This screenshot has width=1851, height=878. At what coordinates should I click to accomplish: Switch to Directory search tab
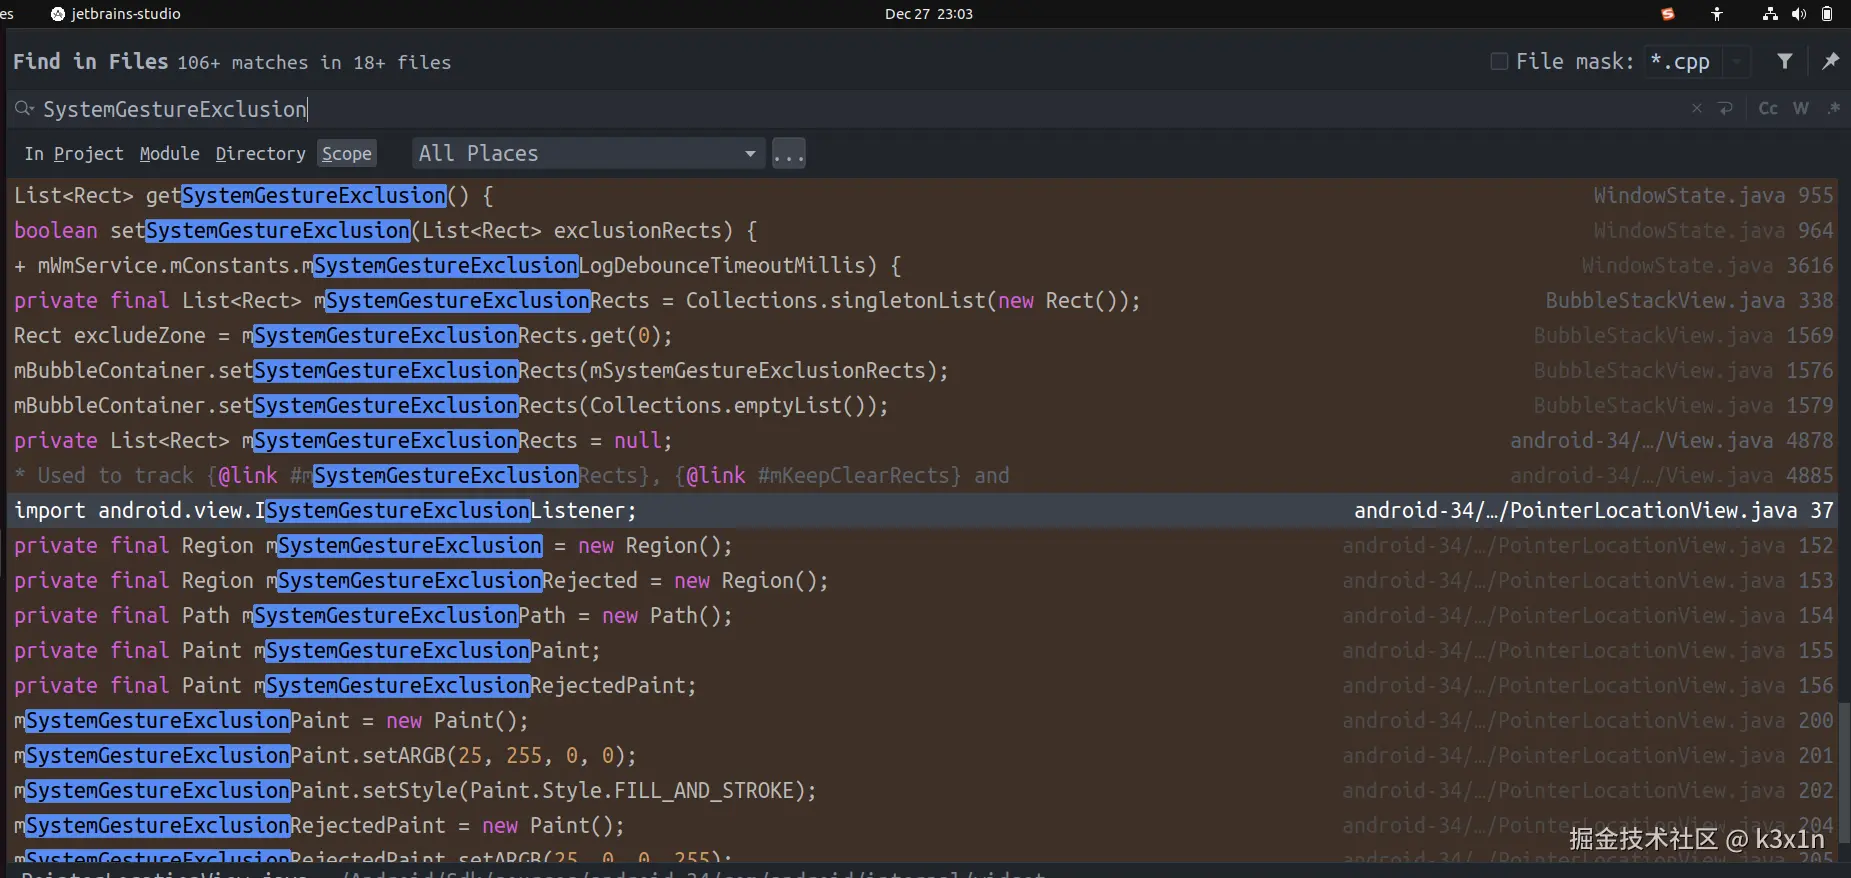point(260,153)
